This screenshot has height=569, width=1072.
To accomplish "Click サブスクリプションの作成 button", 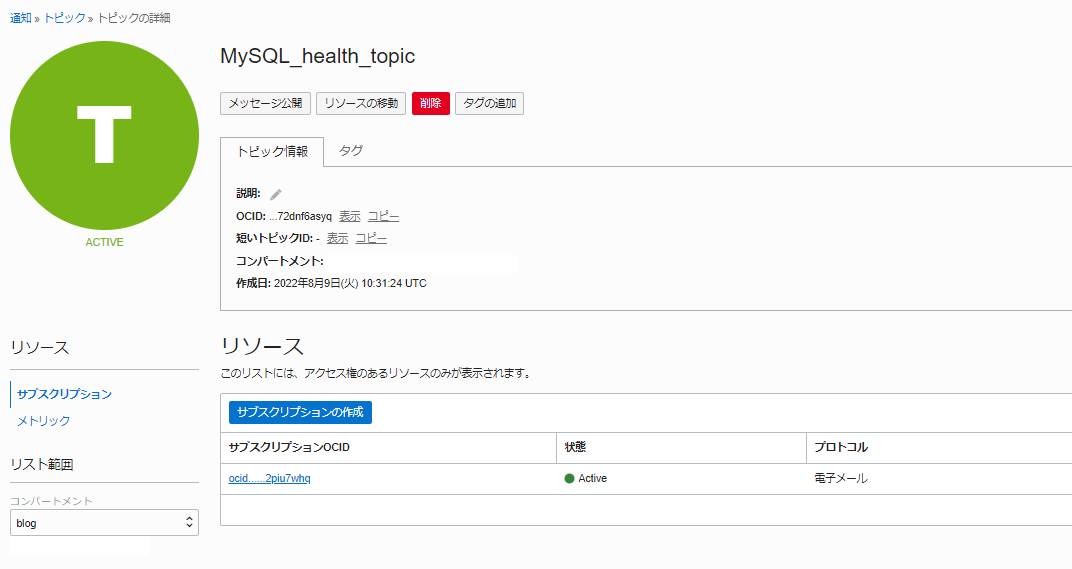I will click(x=300, y=412).
